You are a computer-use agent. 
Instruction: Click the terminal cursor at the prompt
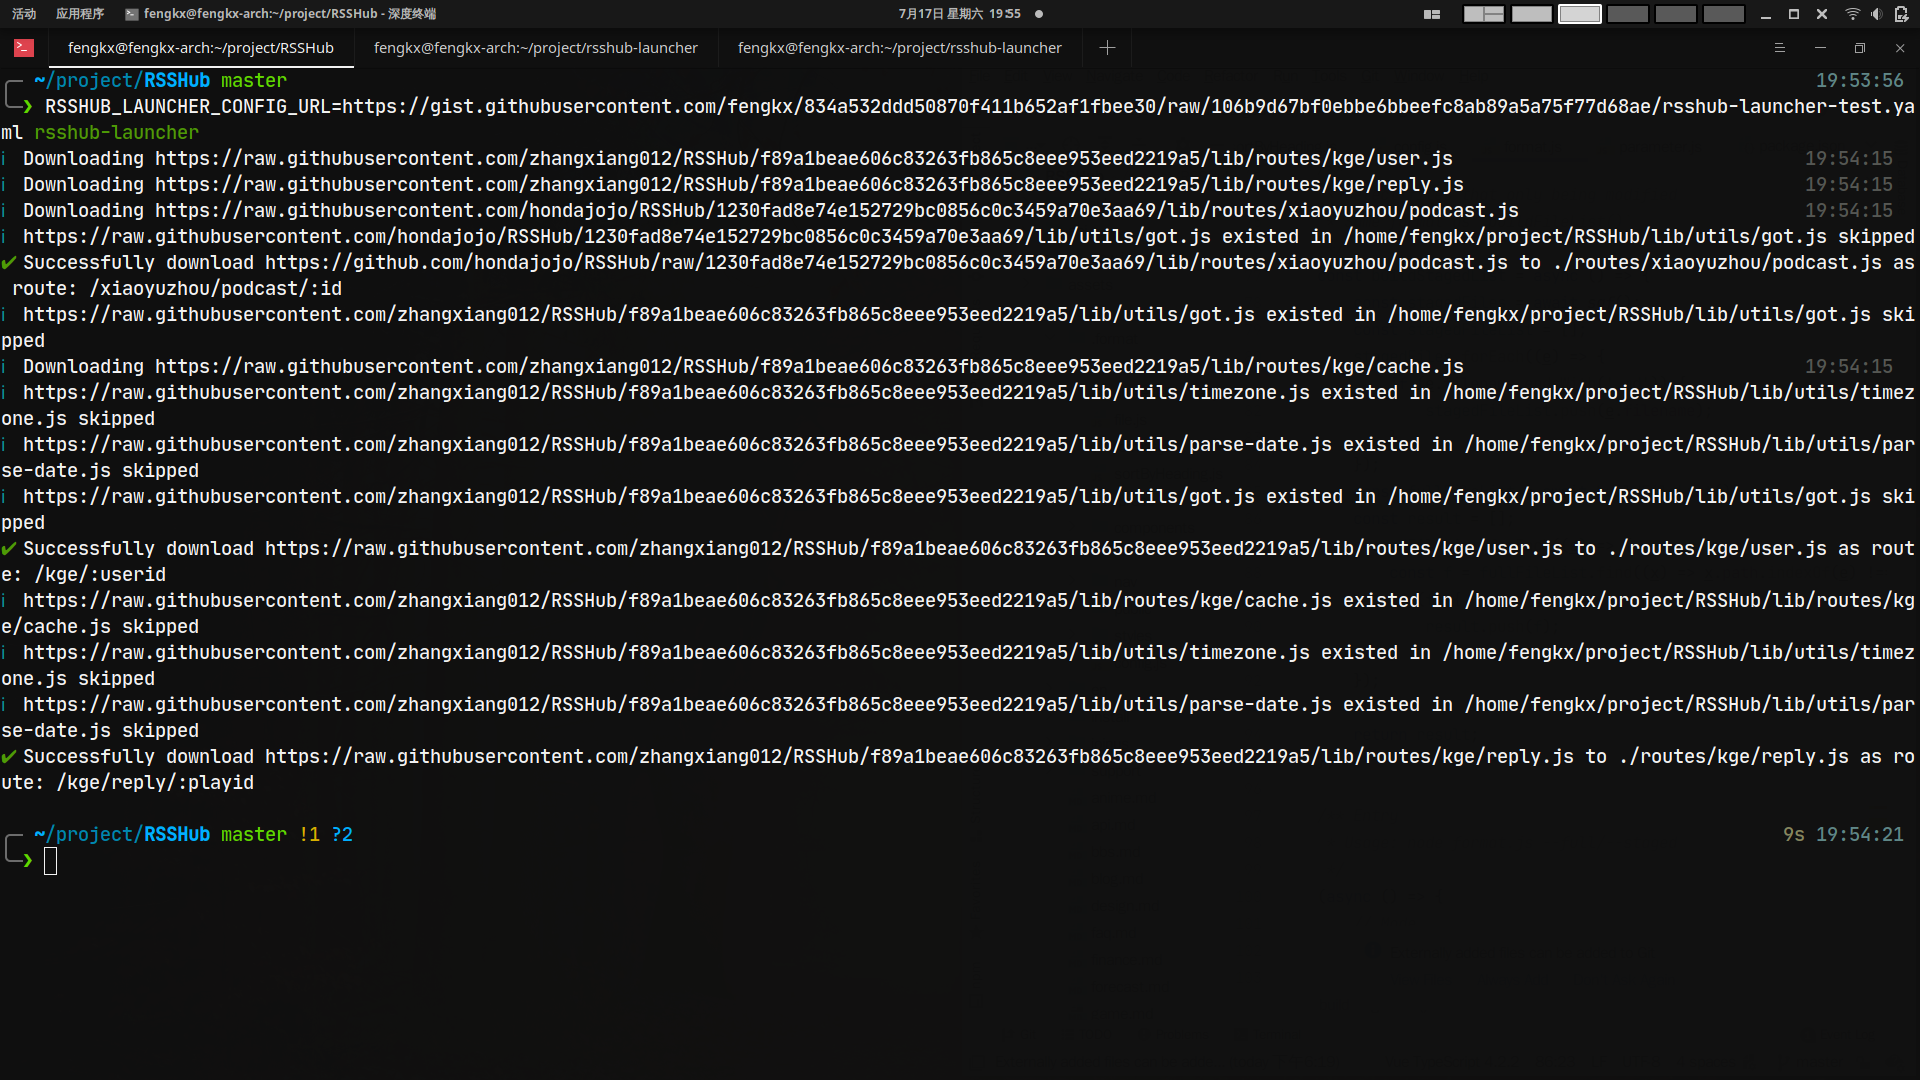point(51,861)
